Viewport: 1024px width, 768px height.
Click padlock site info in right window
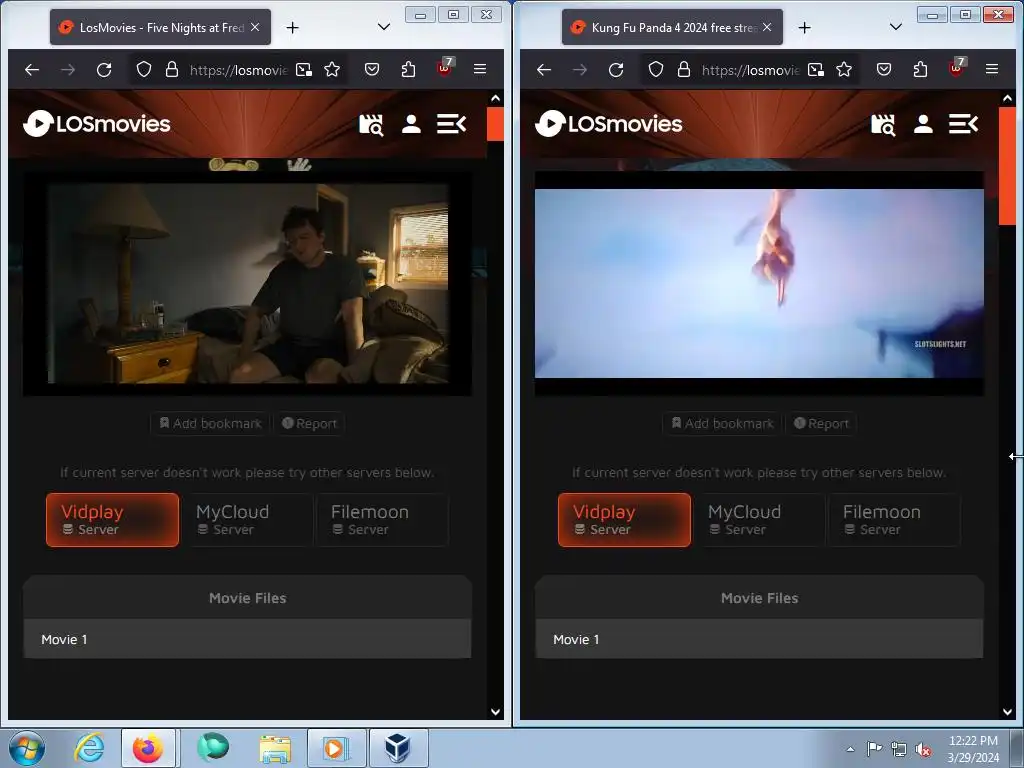coord(684,69)
